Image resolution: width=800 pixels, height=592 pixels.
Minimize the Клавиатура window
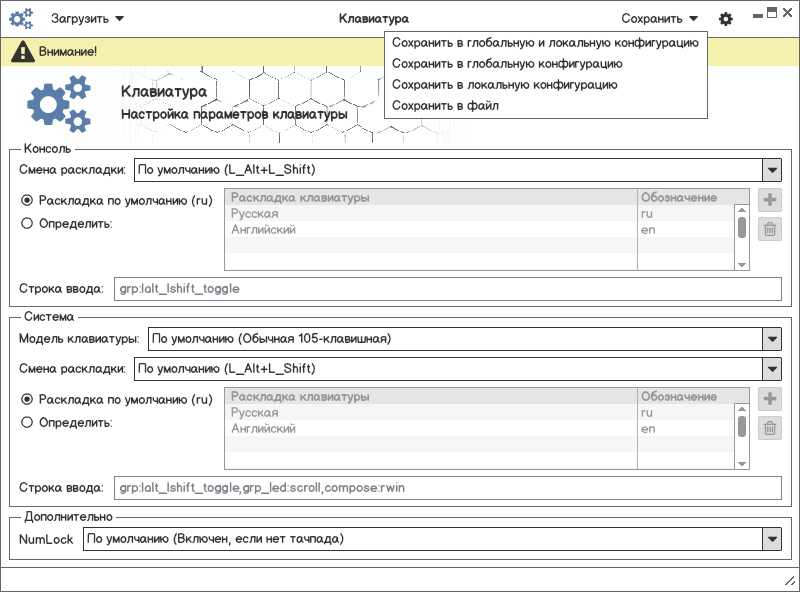click(x=758, y=16)
